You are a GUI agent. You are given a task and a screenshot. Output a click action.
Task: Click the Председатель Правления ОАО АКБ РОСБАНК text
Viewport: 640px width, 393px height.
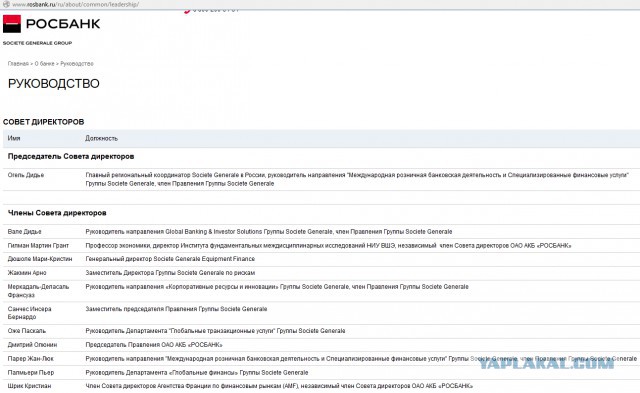[x=154, y=344]
